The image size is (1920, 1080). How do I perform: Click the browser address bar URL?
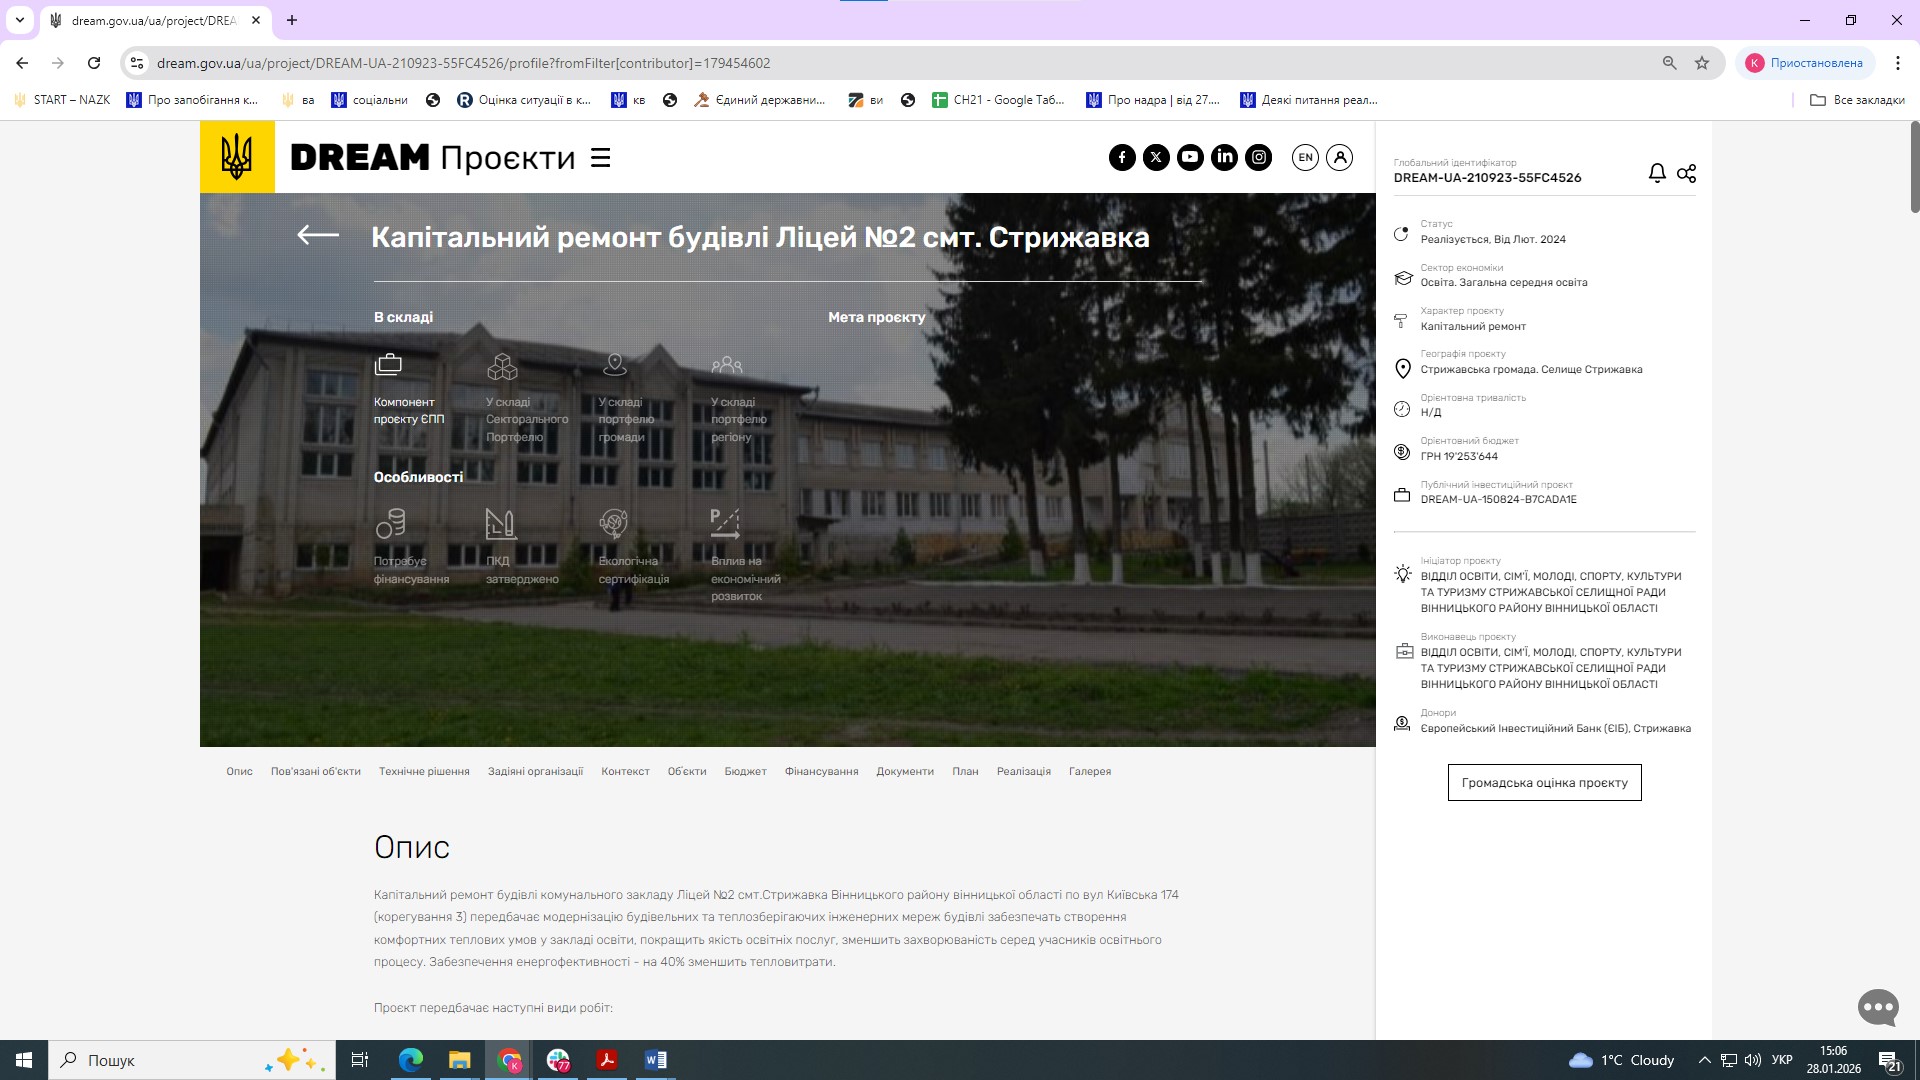[x=463, y=63]
